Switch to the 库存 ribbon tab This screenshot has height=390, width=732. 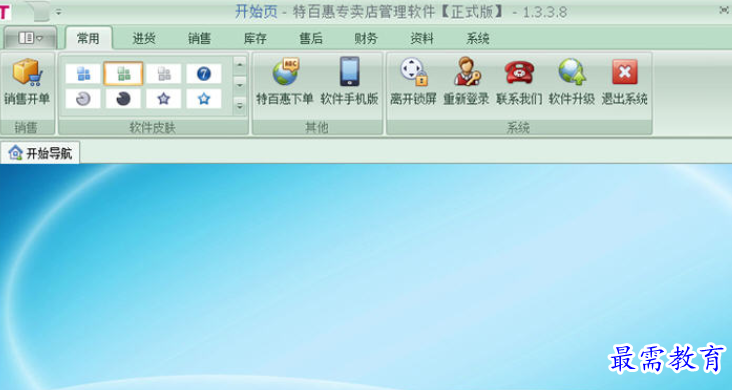tap(255, 38)
